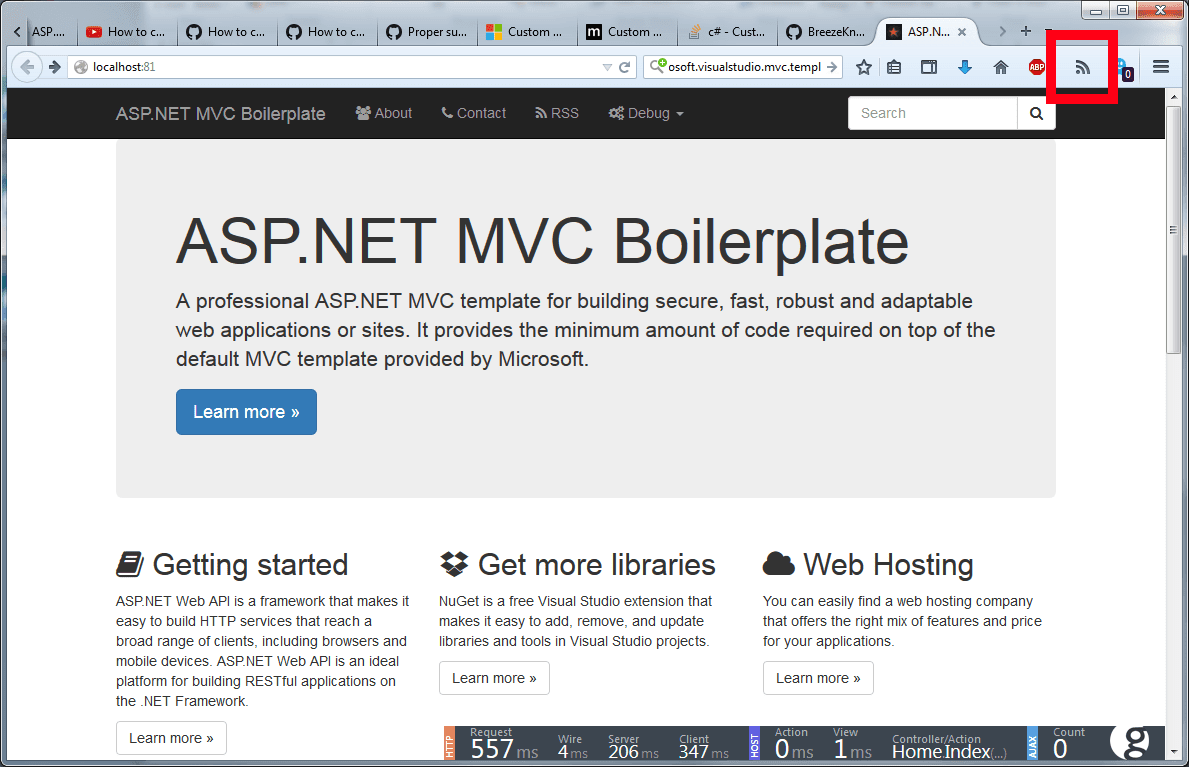This screenshot has width=1189, height=767.
Task: Expand the Debug dropdown in navbar
Action: click(x=646, y=114)
